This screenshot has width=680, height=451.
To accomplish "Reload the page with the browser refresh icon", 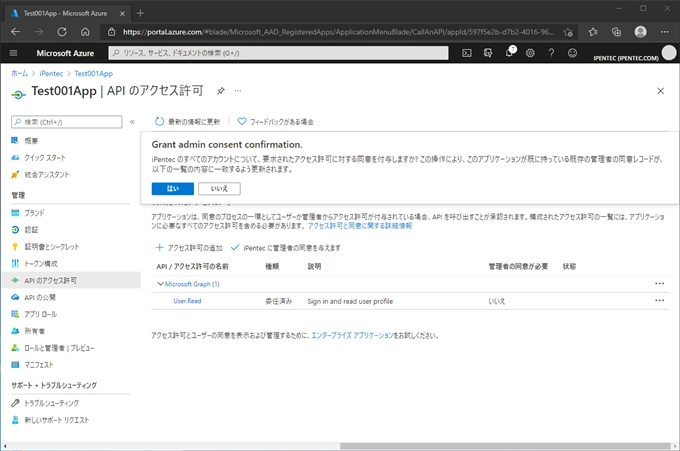I will tap(62, 32).
